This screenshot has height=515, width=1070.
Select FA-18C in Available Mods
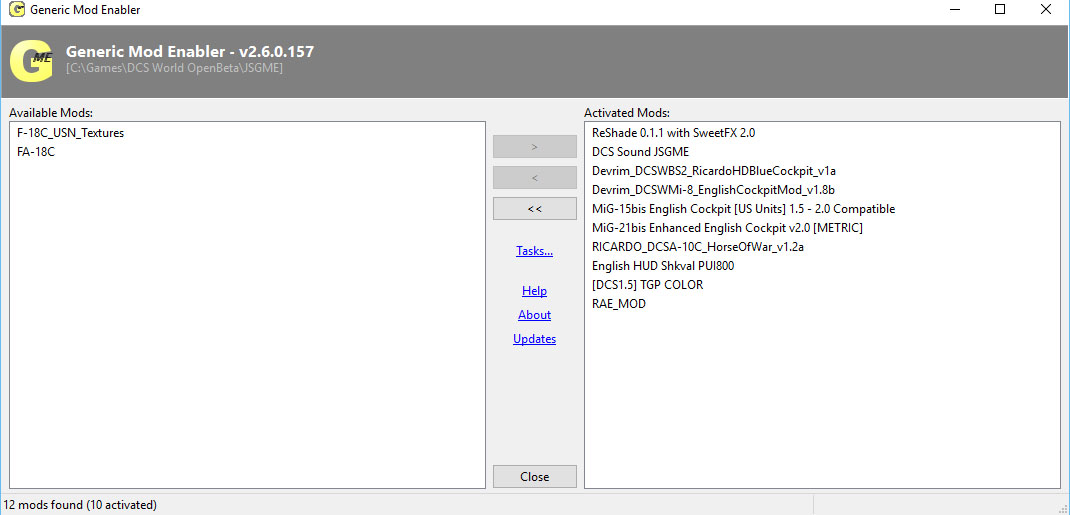click(x=36, y=152)
